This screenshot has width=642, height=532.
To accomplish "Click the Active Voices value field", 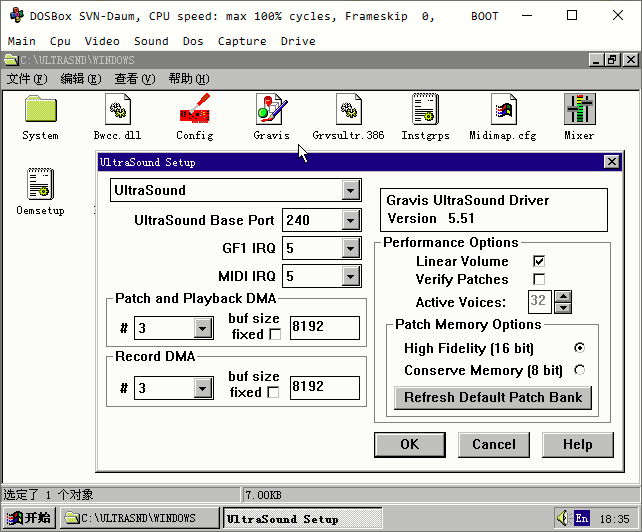I will pyautogui.click(x=539, y=302).
